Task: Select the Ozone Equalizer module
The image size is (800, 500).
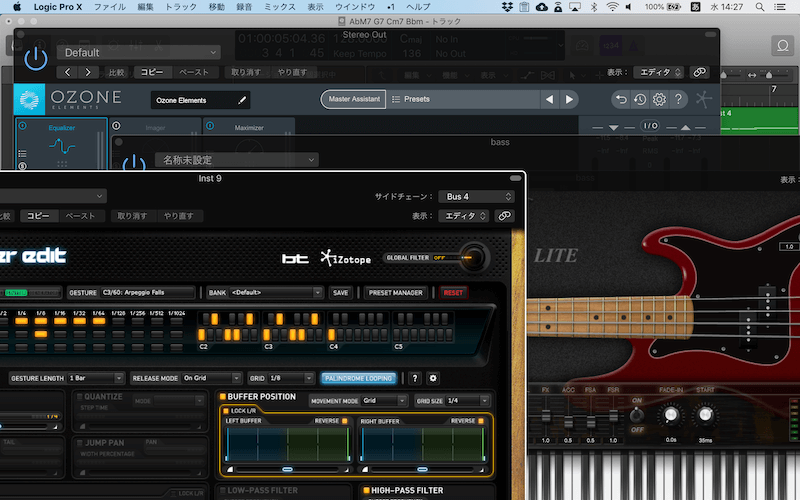Action: pyautogui.click(x=61, y=144)
